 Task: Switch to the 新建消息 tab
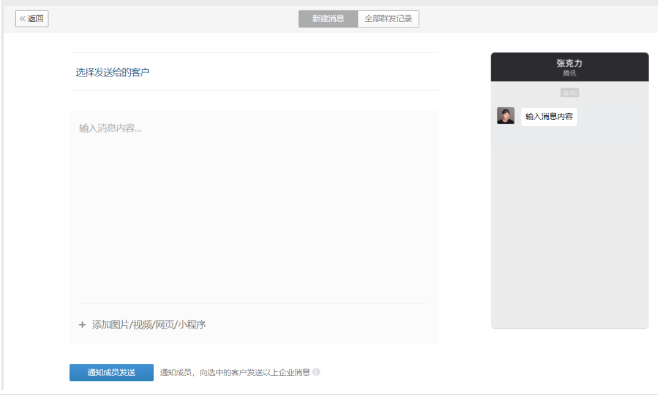pyautogui.click(x=328, y=18)
